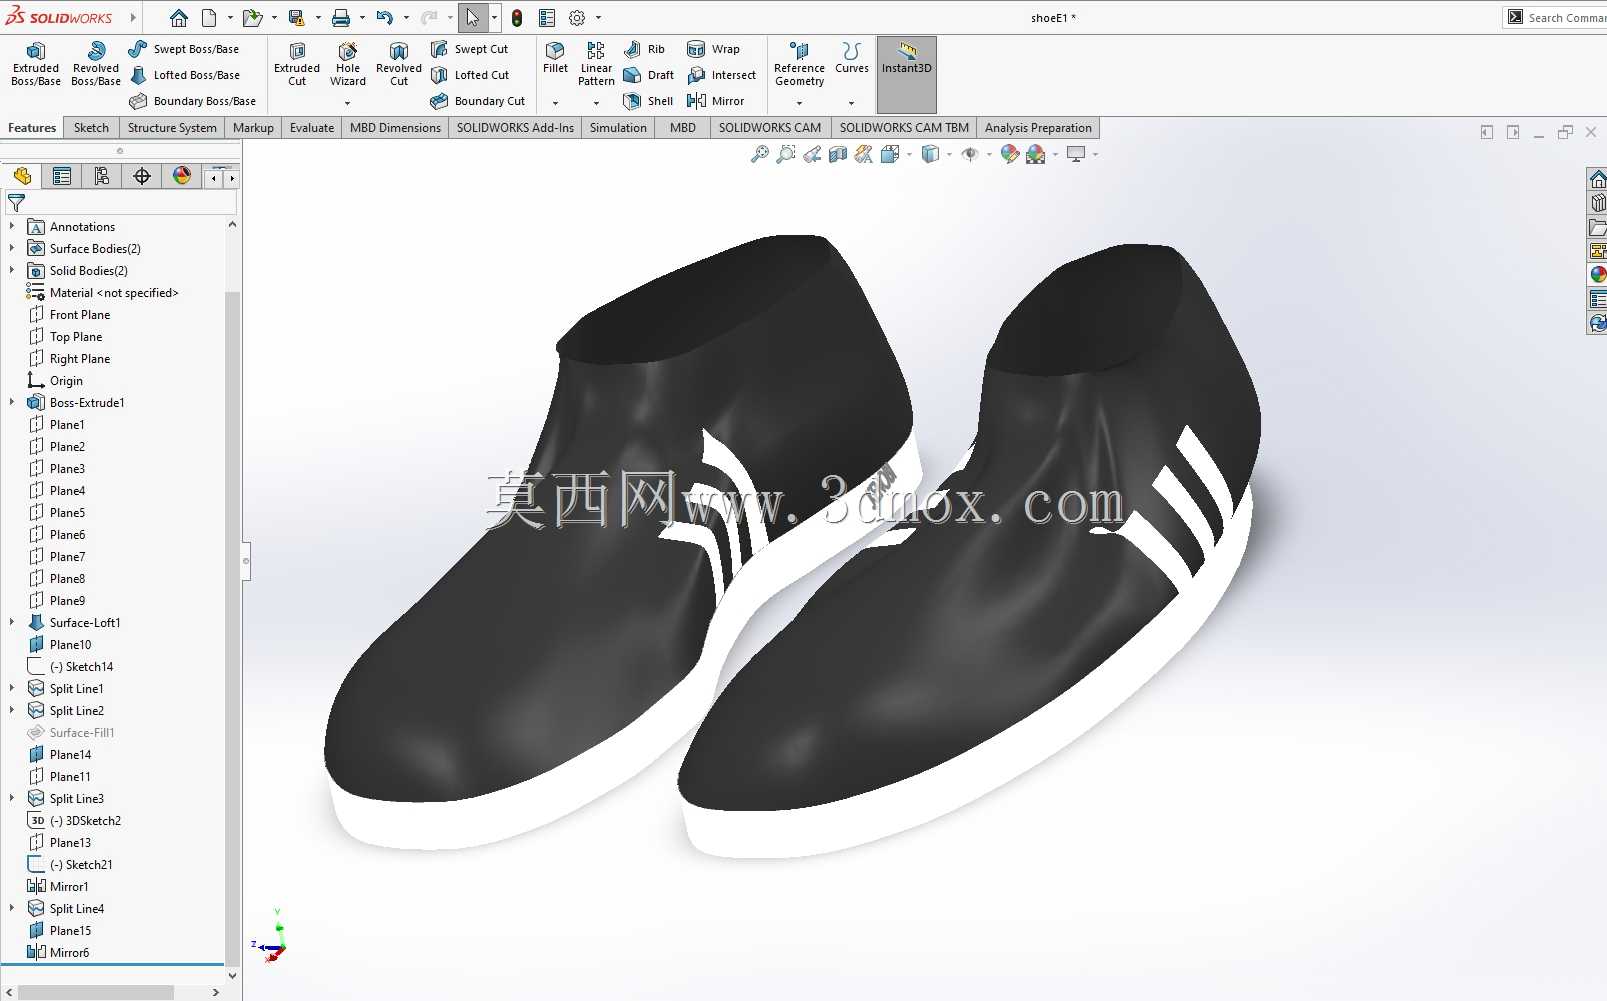Expand the Surface Bodies(2) folder

click(12, 248)
